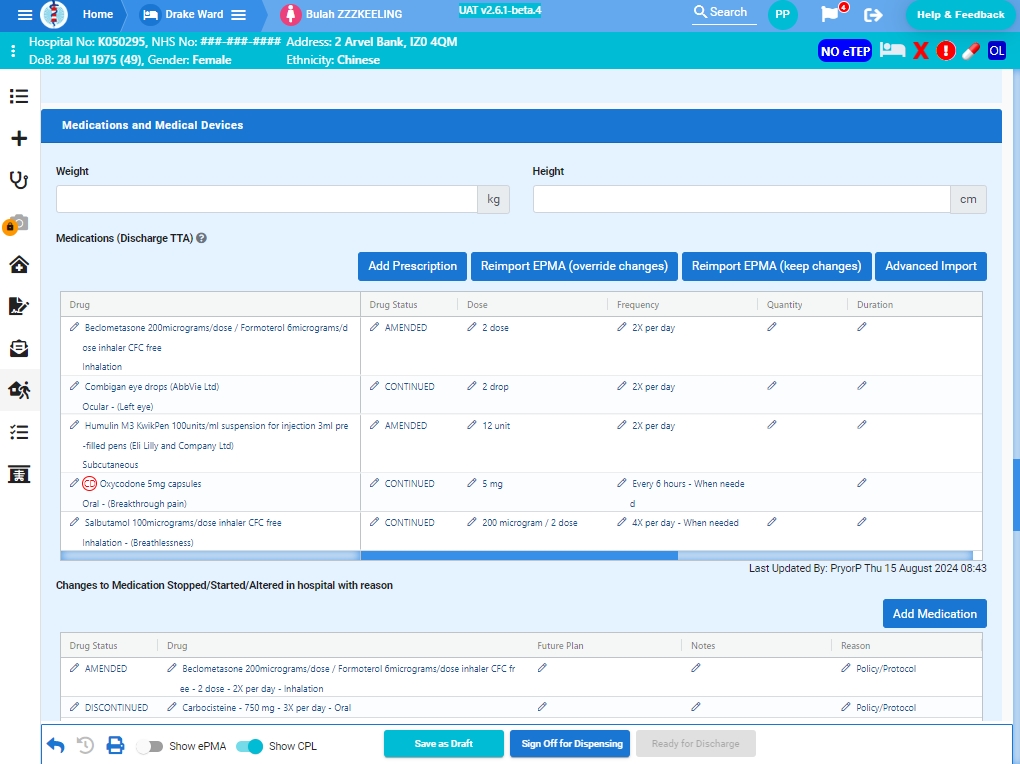Open the home medical sidebar icon
The height and width of the screenshot is (764, 1020).
coord(19,265)
